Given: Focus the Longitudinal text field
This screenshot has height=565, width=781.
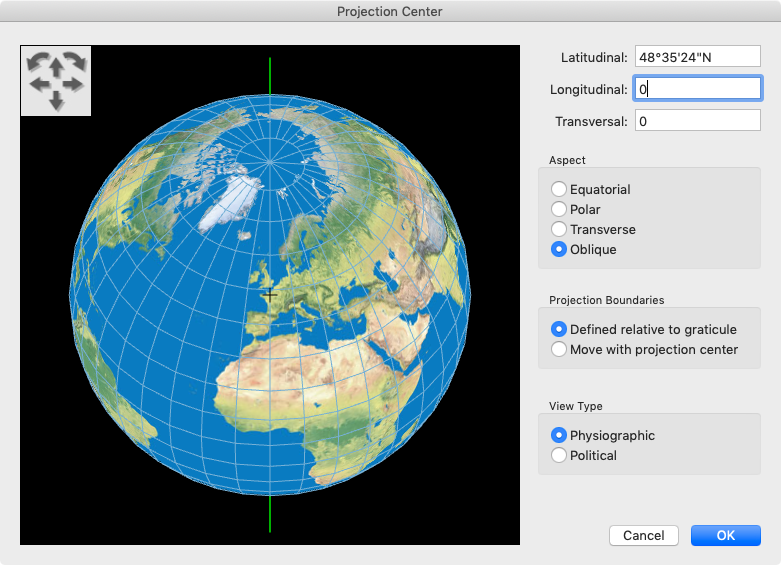Looking at the screenshot, I should pyautogui.click(x=698, y=89).
